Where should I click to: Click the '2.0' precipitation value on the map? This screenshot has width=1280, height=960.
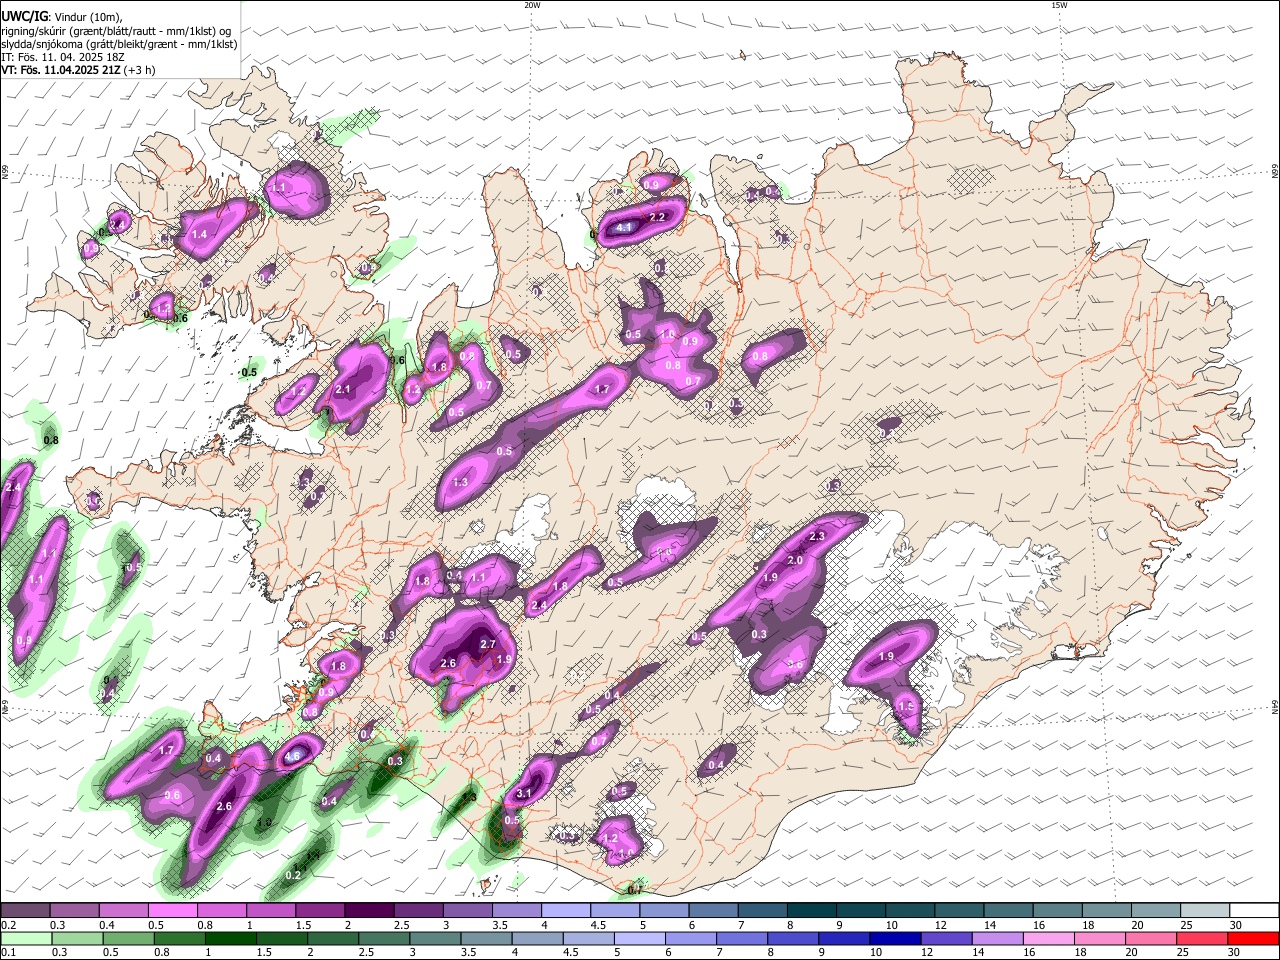point(795,561)
